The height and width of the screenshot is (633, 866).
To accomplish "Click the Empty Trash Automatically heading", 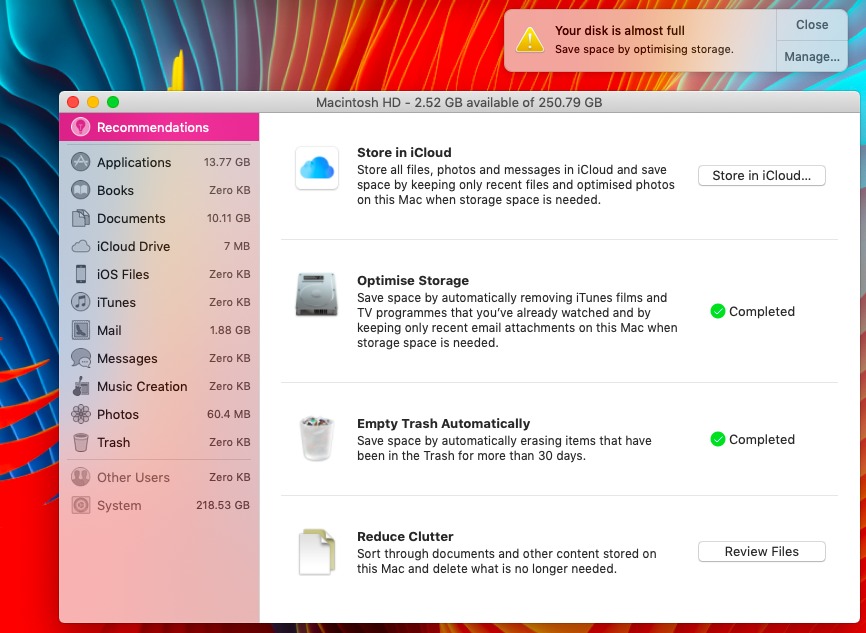I will click(x=443, y=424).
